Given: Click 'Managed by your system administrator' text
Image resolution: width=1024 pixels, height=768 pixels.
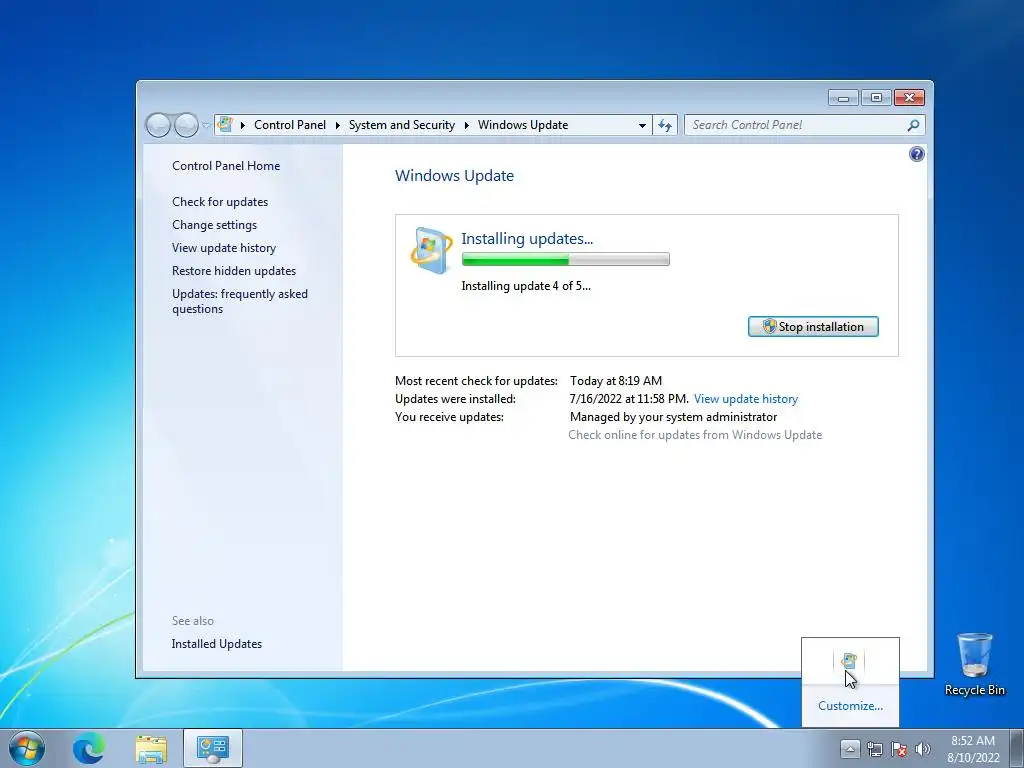Looking at the screenshot, I should coord(673,417).
